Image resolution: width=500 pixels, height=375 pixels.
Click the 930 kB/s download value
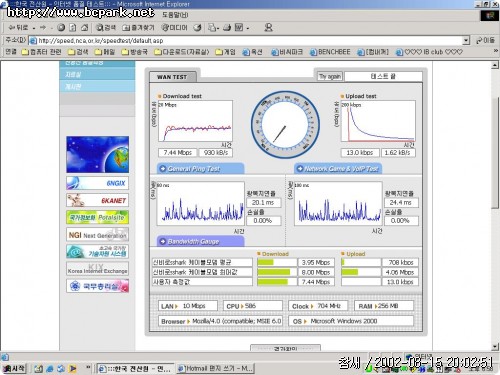point(216,153)
